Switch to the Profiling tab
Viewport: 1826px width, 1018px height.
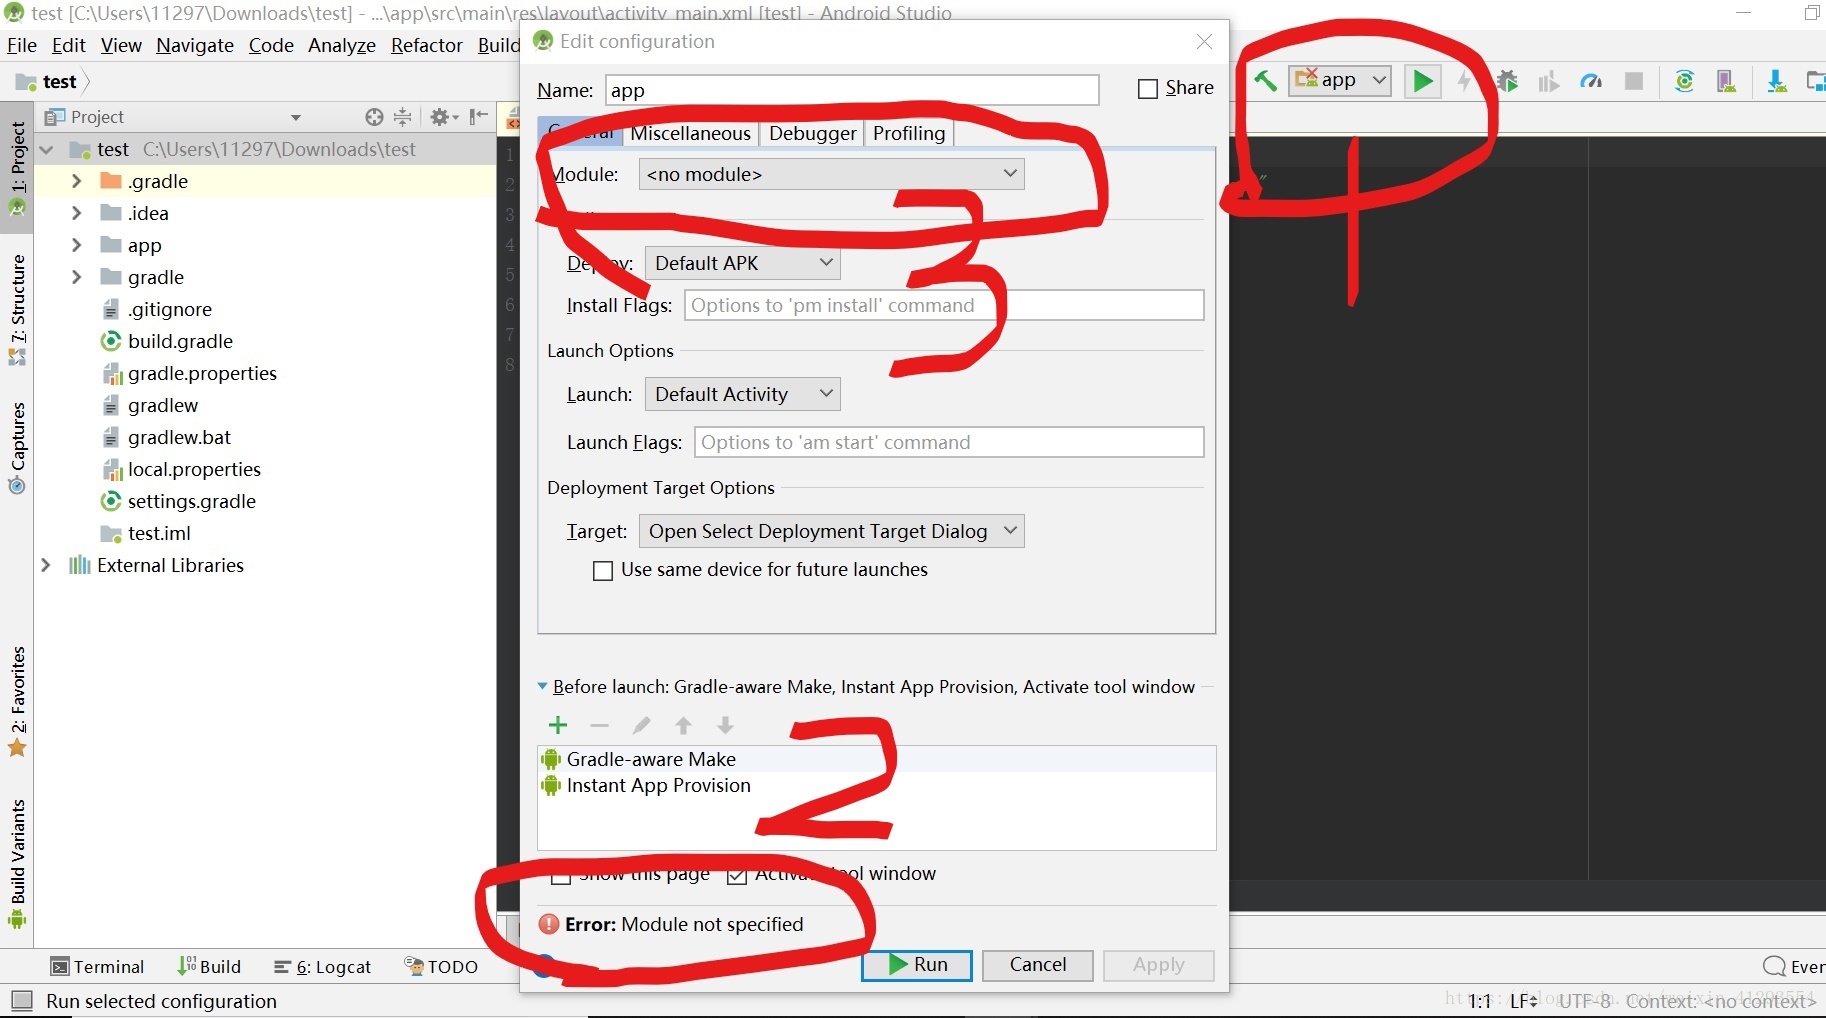pyautogui.click(x=908, y=133)
